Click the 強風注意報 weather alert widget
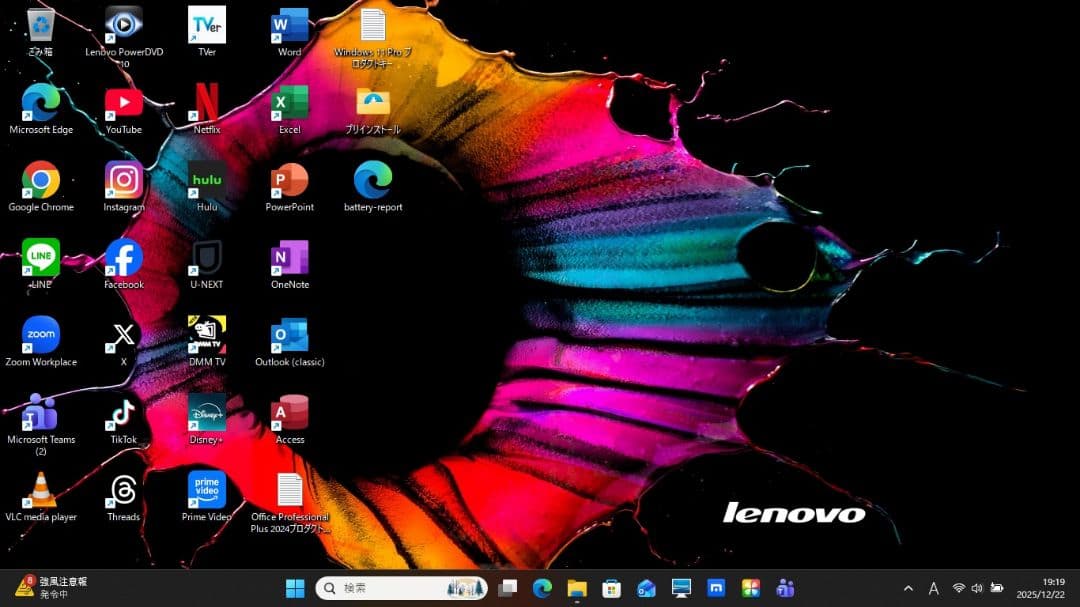The width and height of the screenshot is (1080, 607). point(45,588)
